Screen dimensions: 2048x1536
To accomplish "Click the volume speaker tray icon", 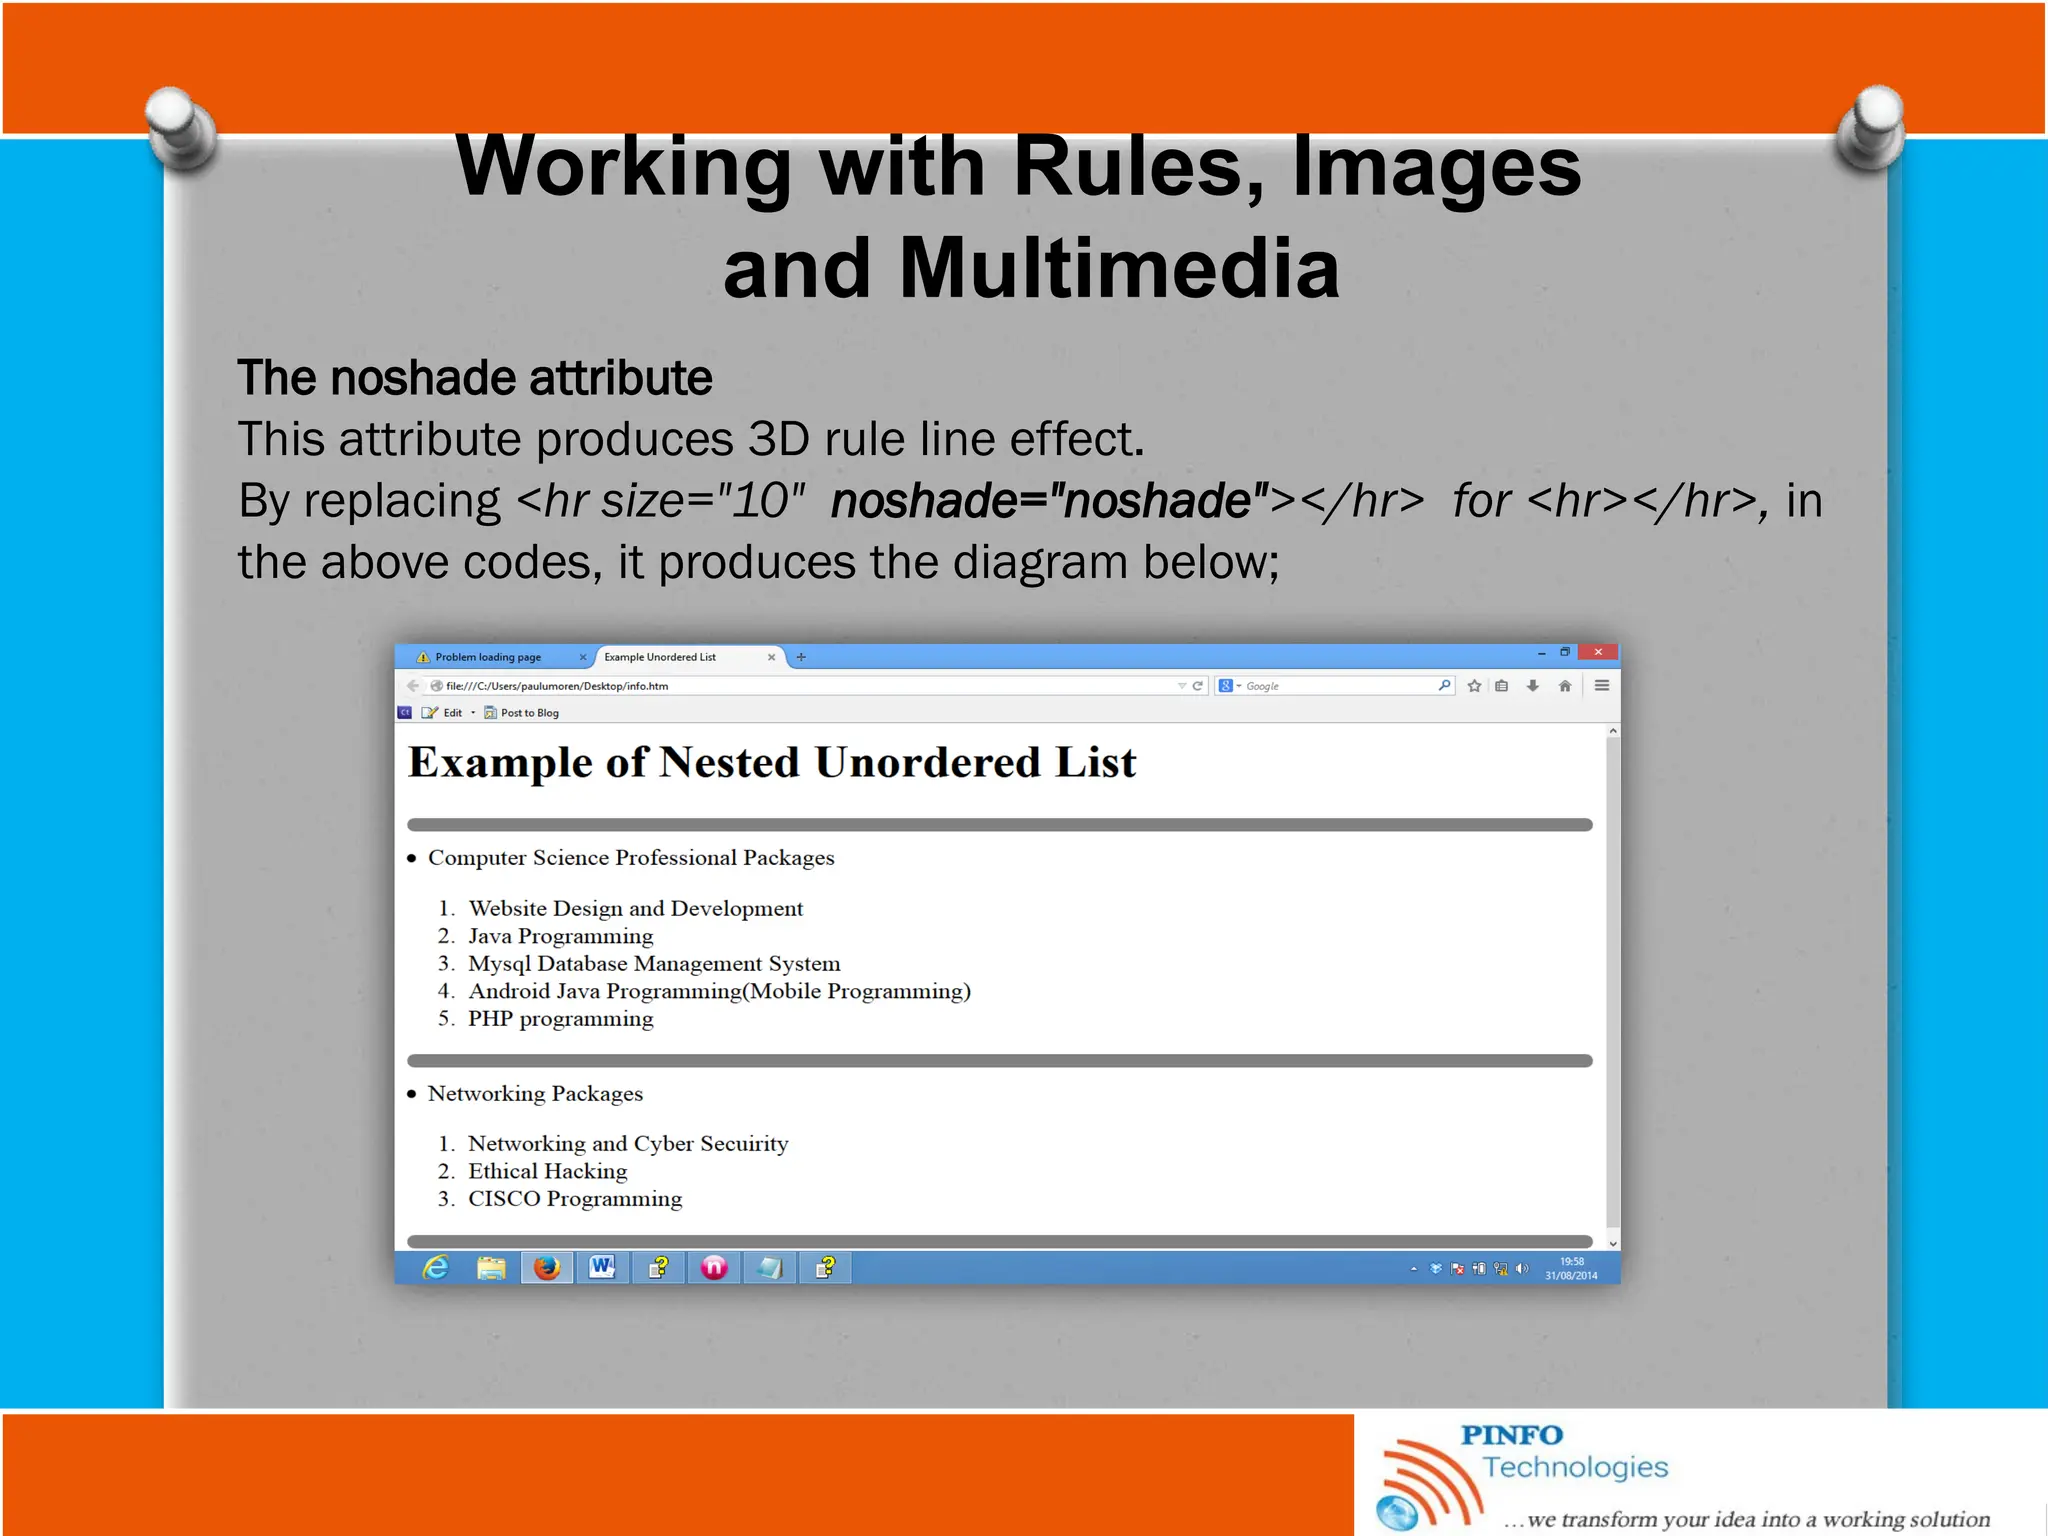I will (1522, 1269).
